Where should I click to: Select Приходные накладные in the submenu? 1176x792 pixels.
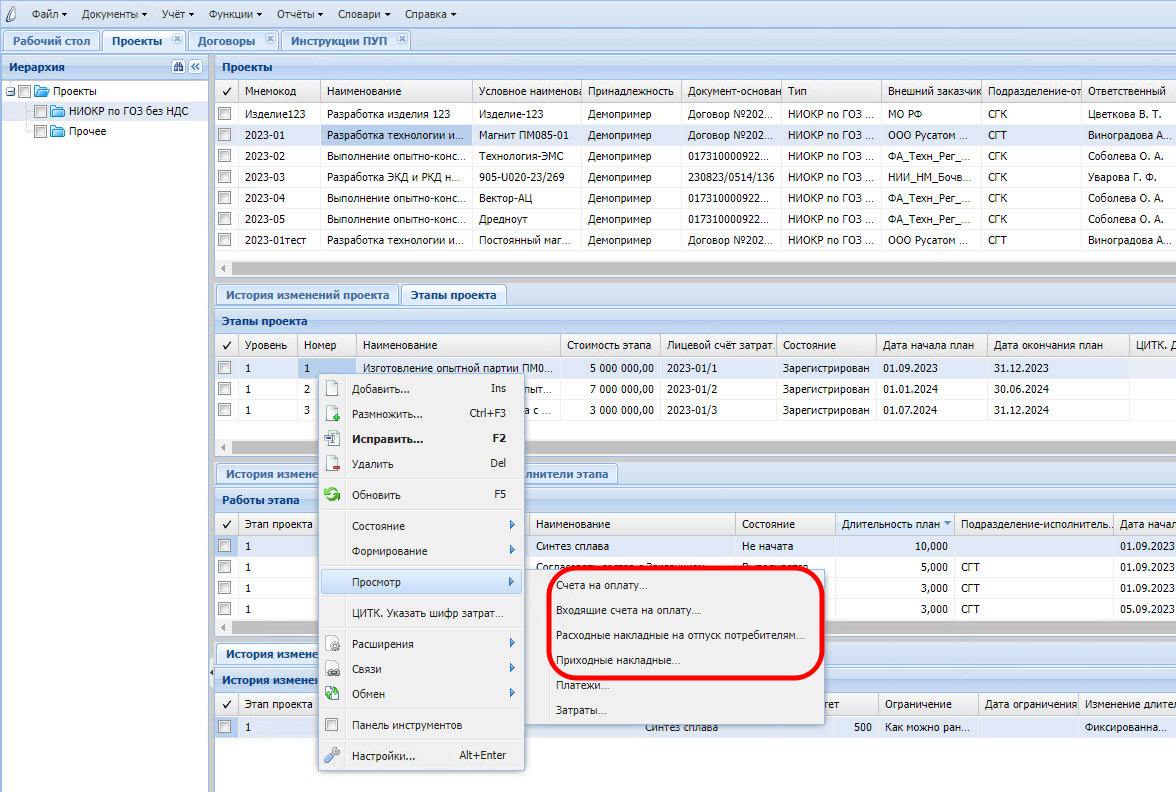pos(618,660)
